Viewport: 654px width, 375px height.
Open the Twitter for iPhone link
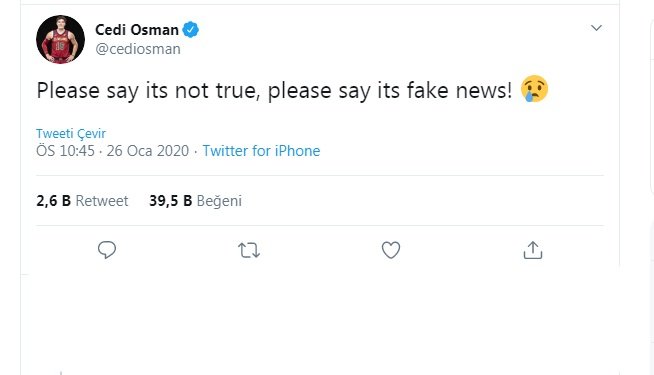pos(261,151)
